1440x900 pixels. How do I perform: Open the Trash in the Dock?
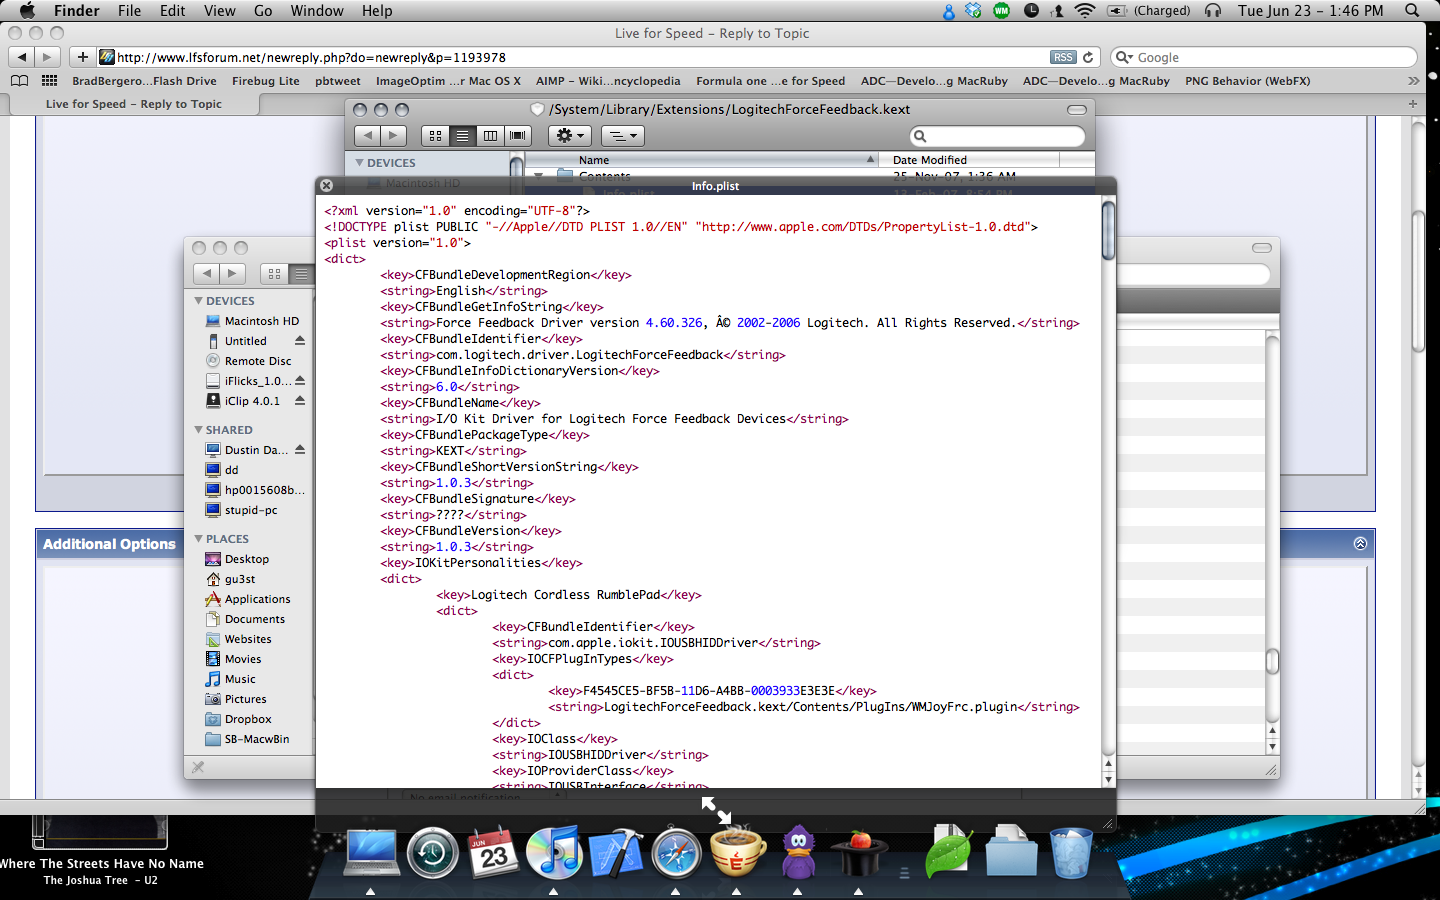click(x=1070, y=853)
